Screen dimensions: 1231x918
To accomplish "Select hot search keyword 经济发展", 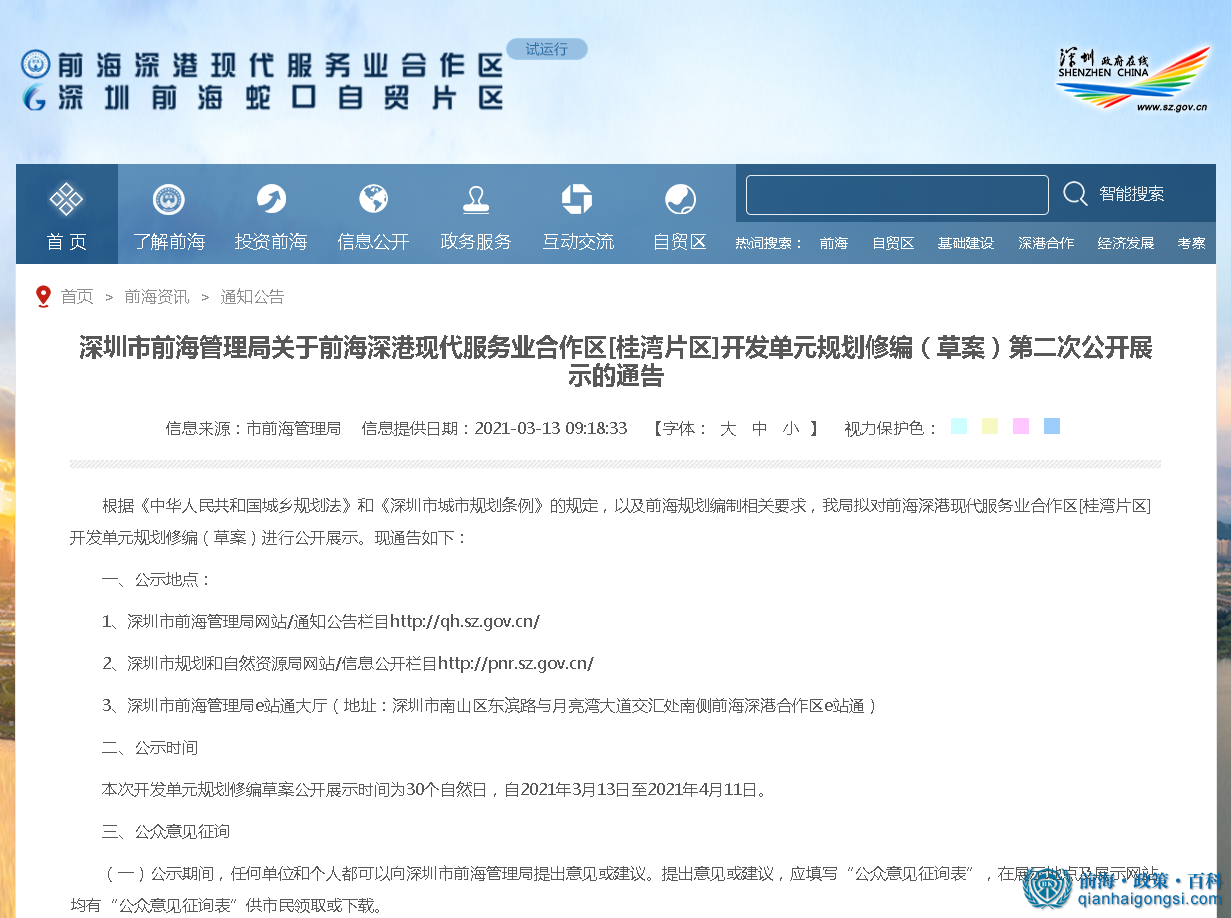I will click(1125, 242).
